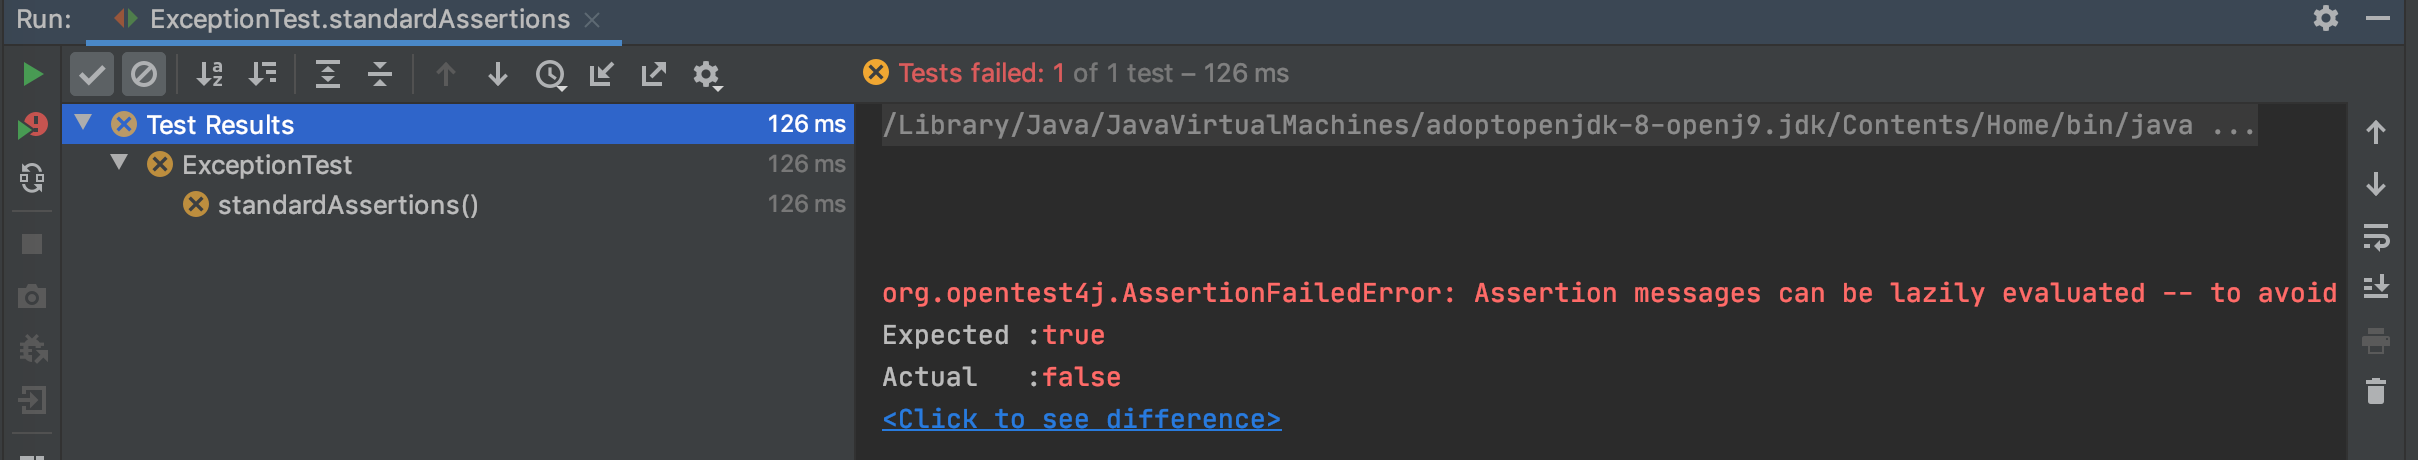Select standardAssertions() test item
Image resolution: width=2418 pixels, height=460 pixels.
(348, 205)
